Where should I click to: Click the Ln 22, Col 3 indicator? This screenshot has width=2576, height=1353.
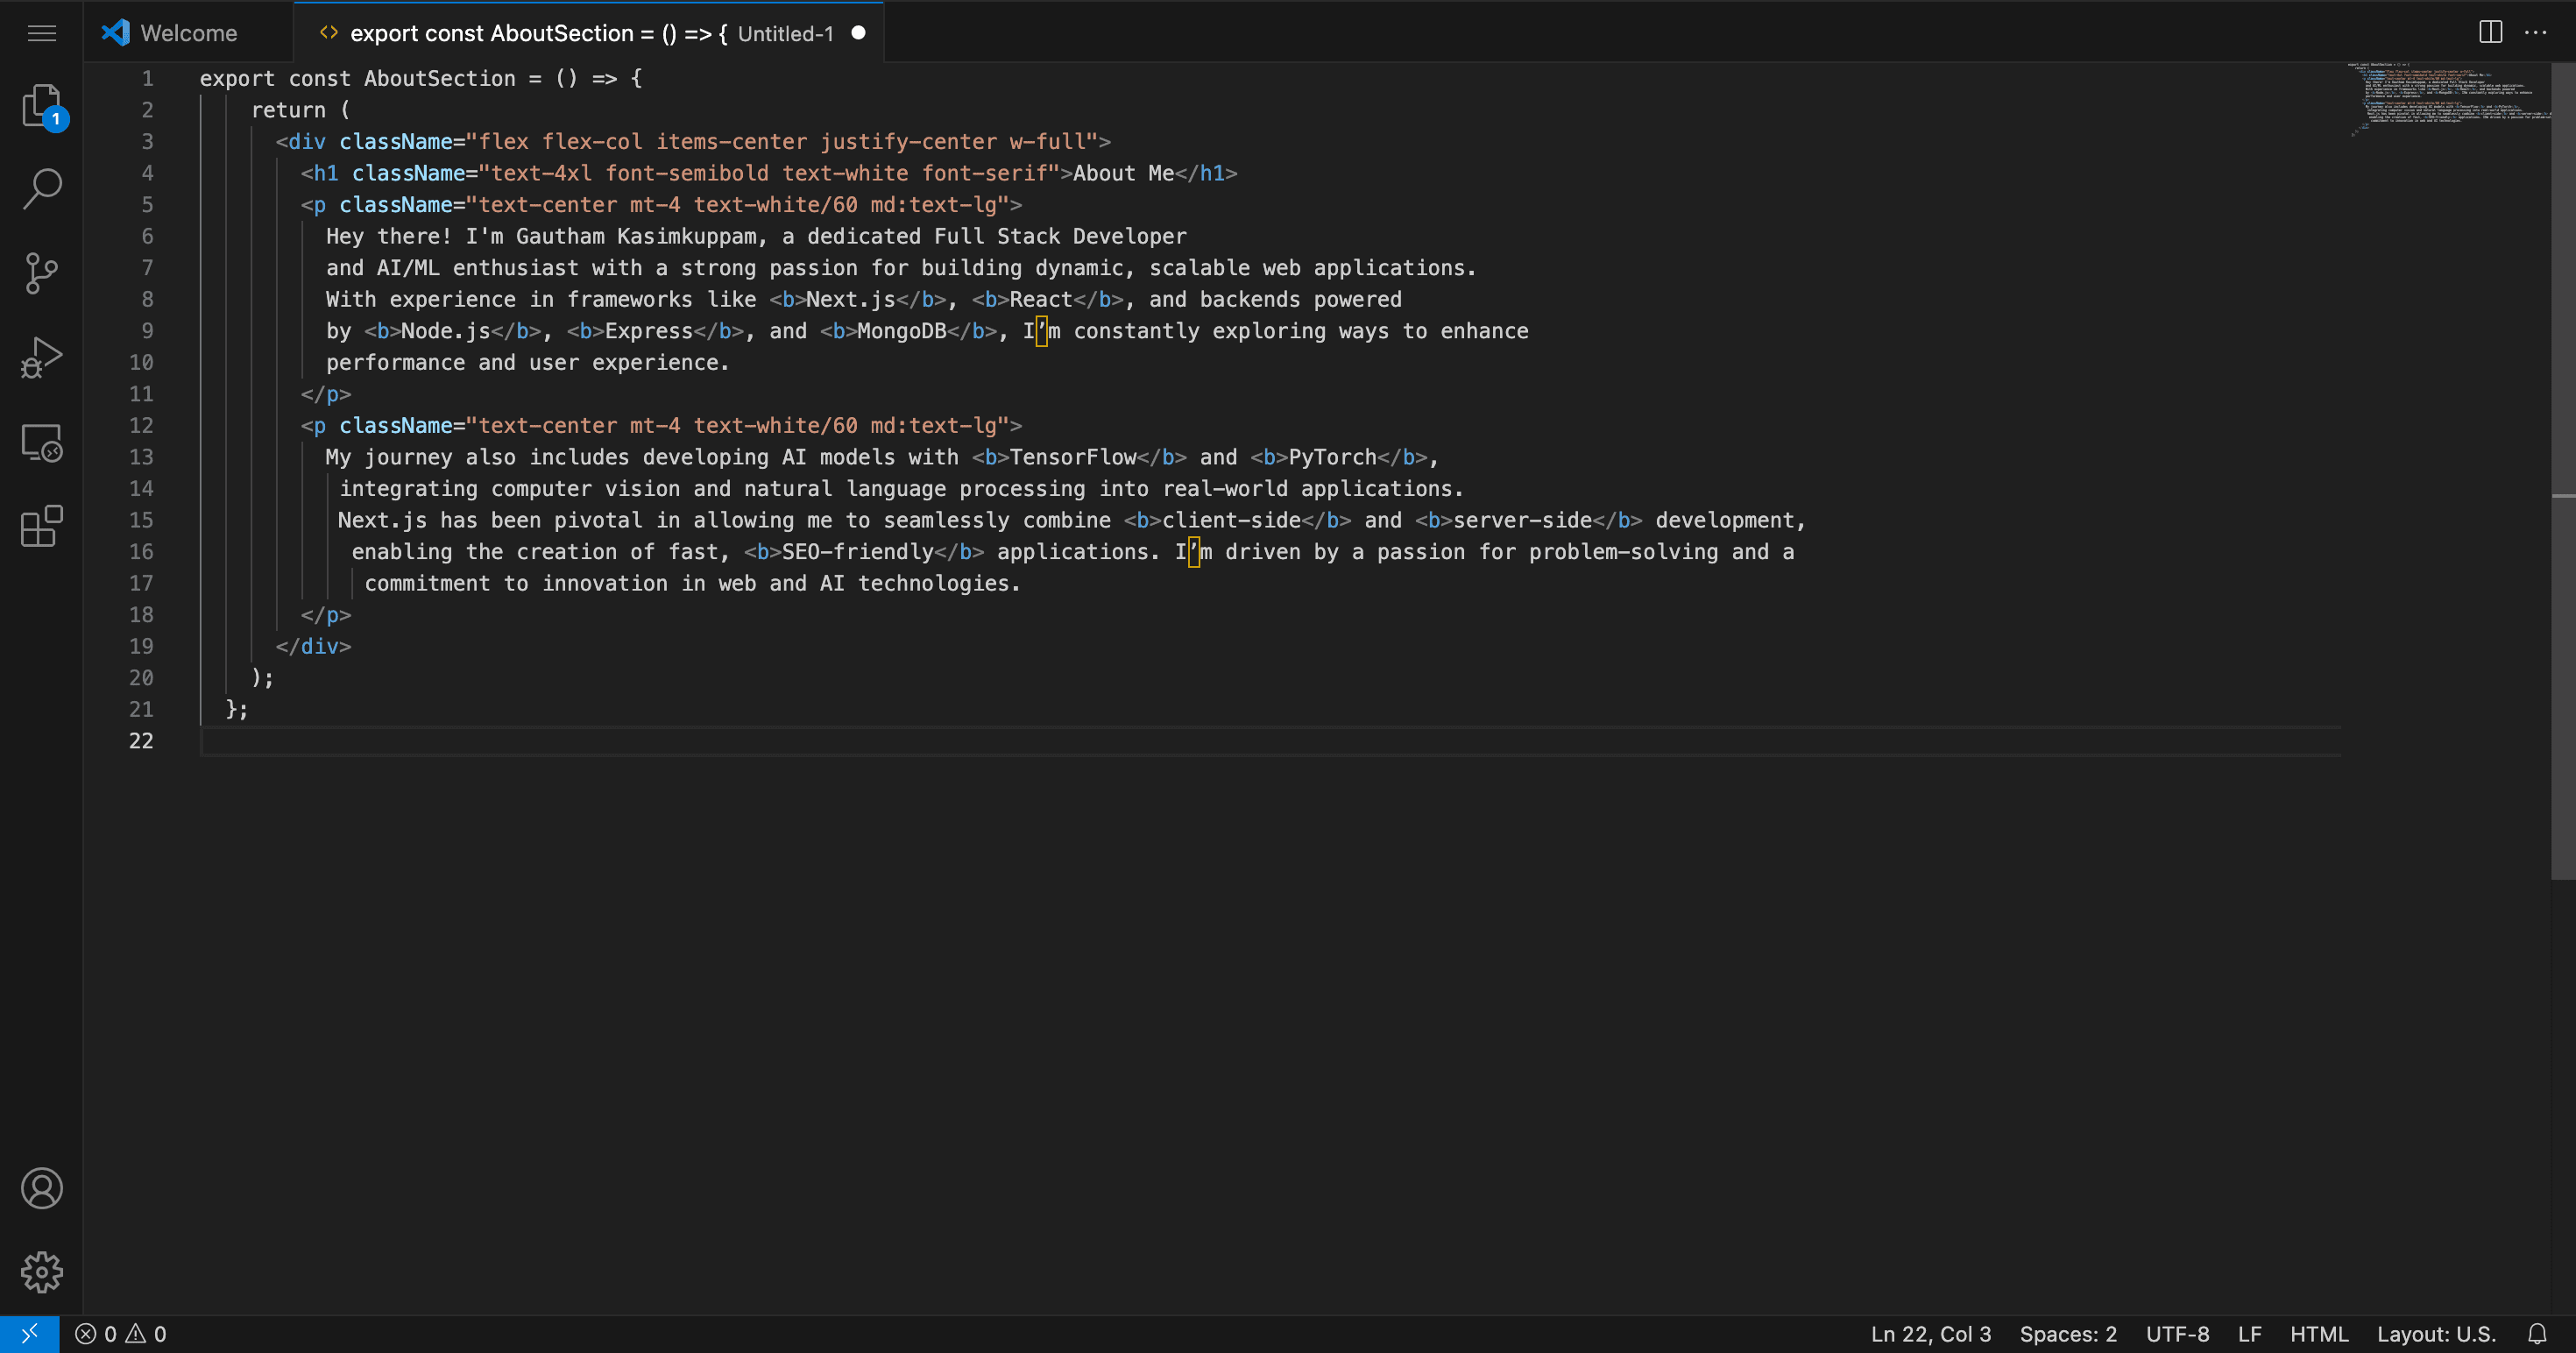pos(1931,1334)
